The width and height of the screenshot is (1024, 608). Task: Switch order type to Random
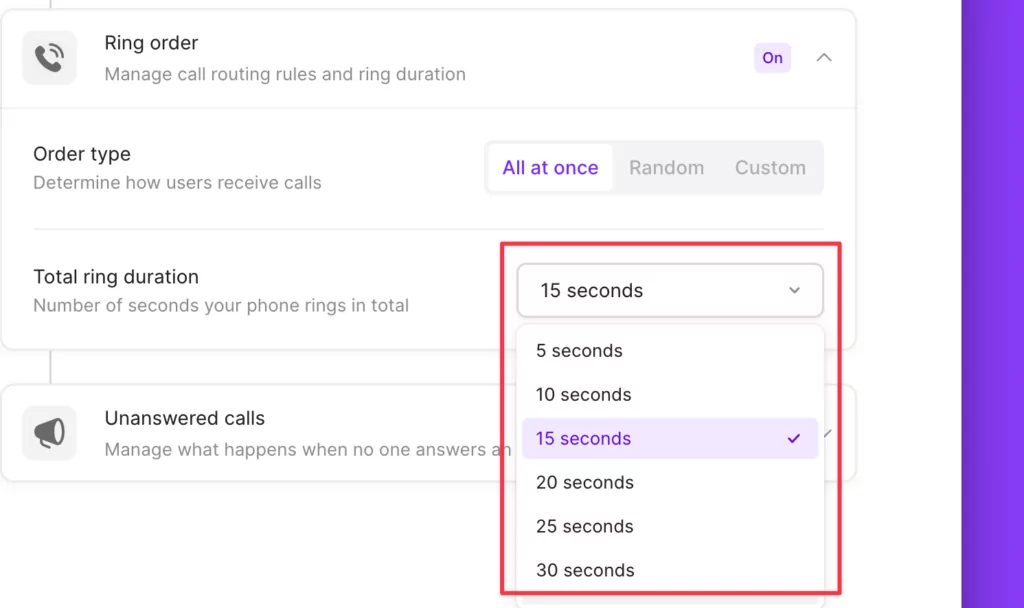666,168
